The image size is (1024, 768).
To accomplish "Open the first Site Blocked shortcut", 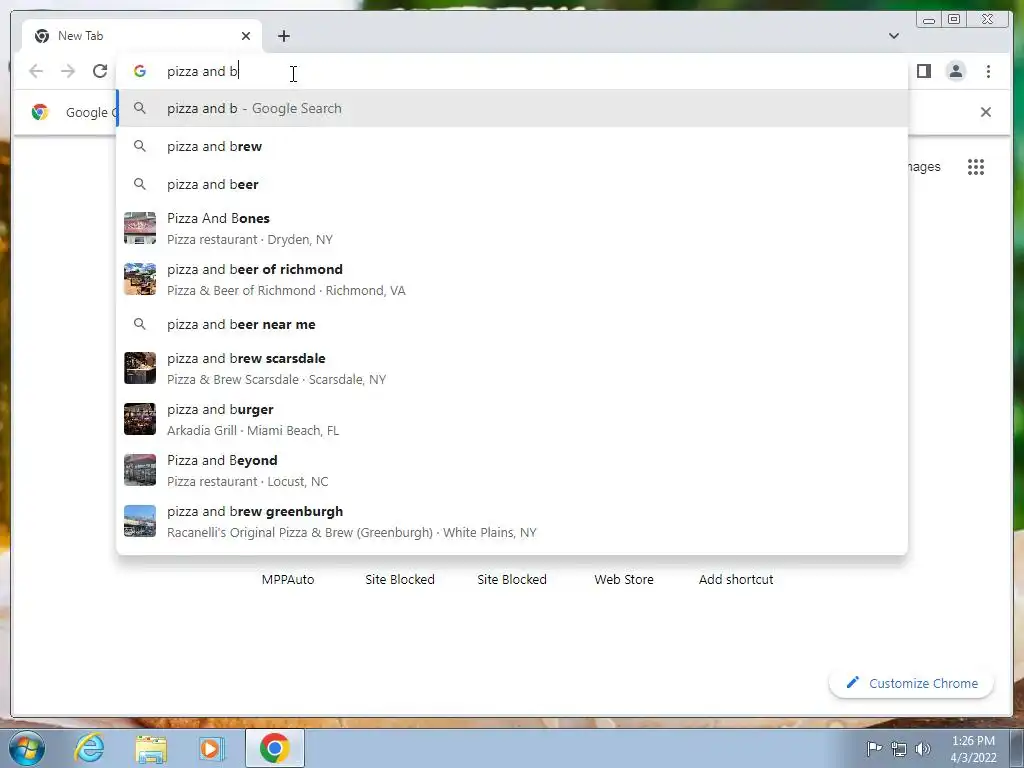I will click(400, 579).
